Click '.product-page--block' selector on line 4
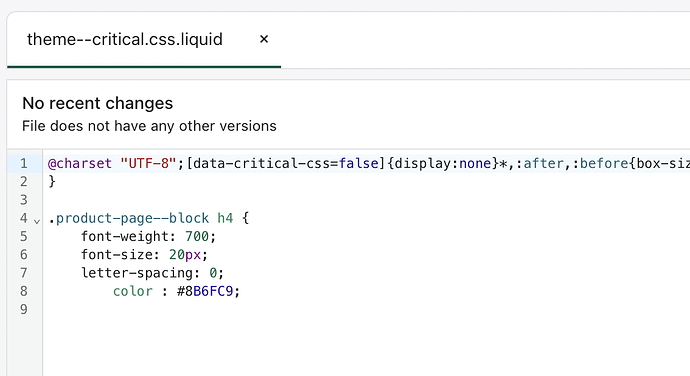 tap(128, 218)
